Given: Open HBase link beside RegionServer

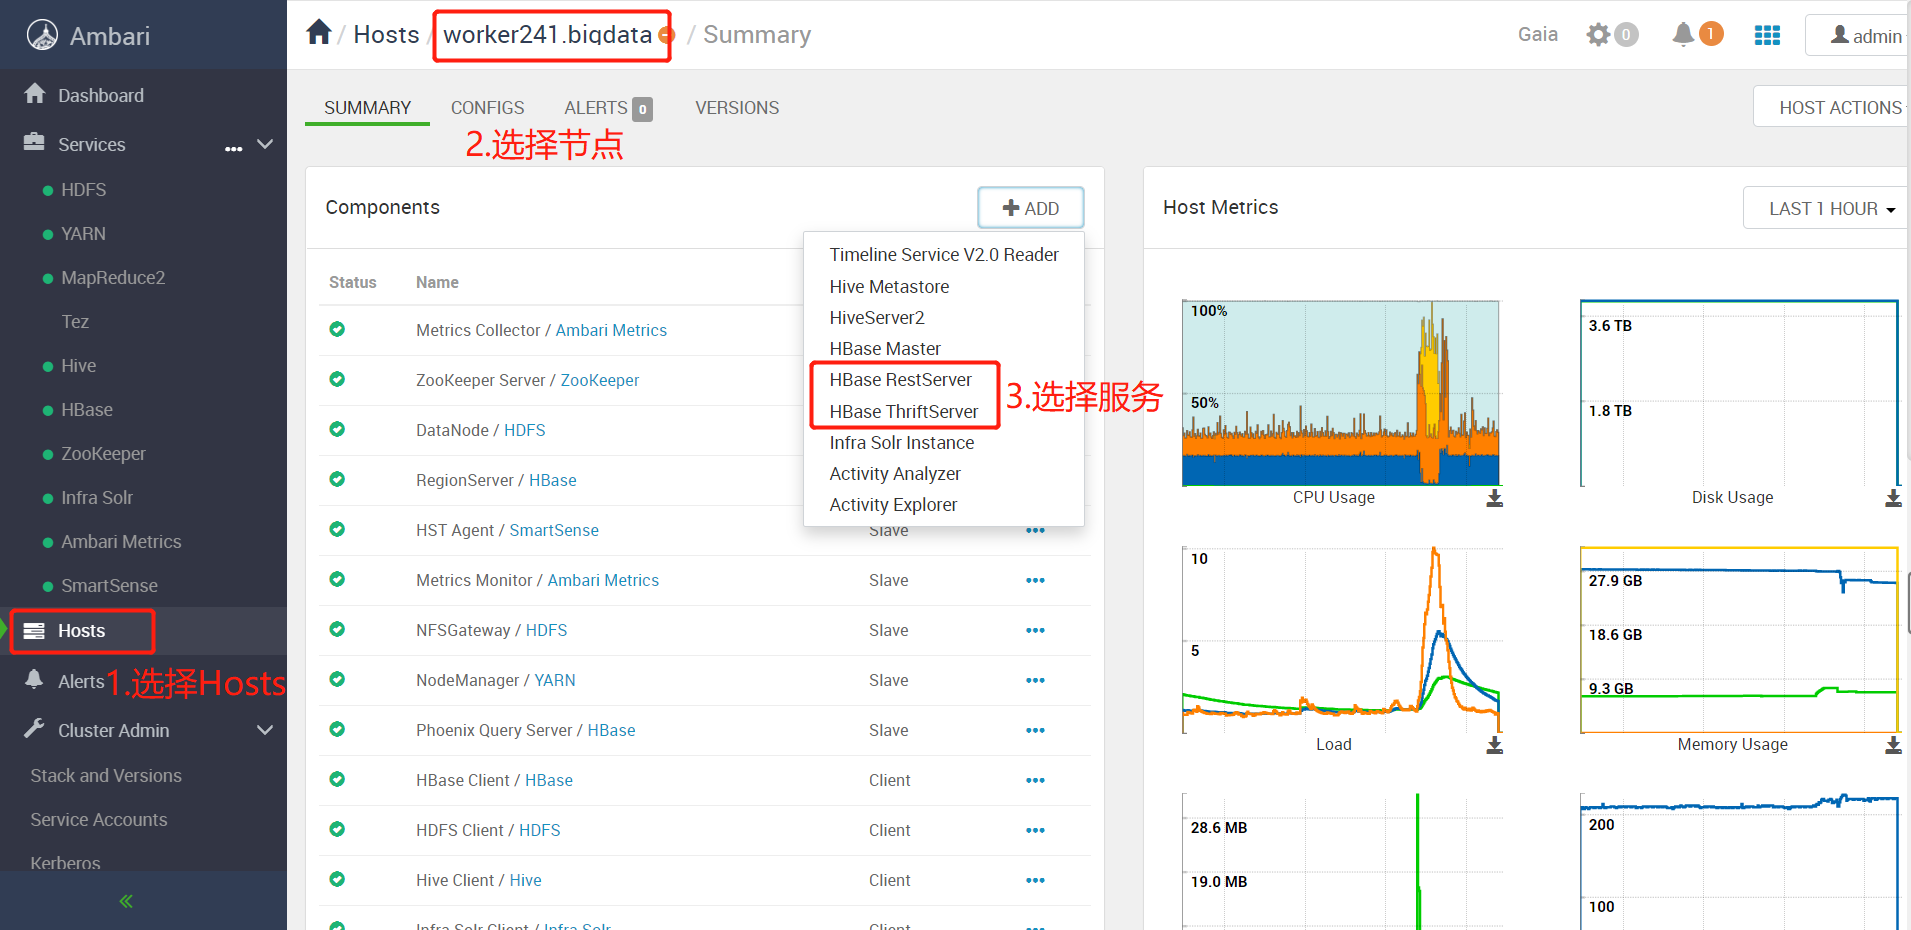Looking at the screenshot, I should [552, 480].
